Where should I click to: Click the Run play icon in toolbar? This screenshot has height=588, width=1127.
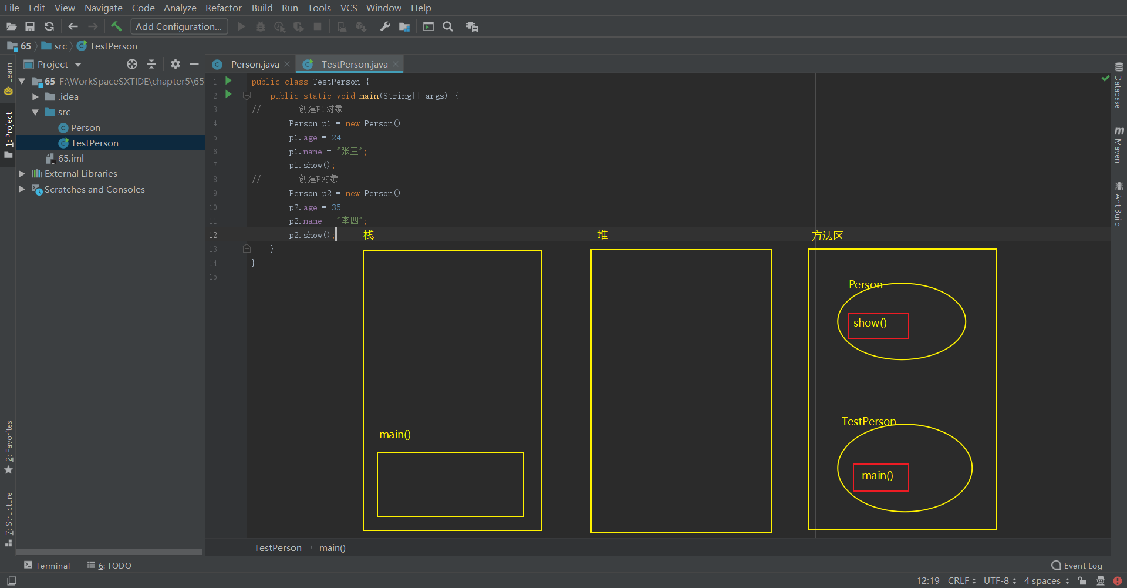242,27
